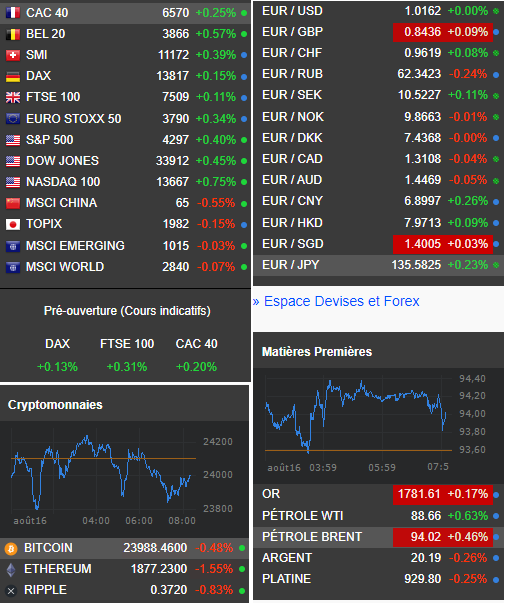This screenshot has width=506, height=603.
Task: Click the globe icon beside MSCI EMERGING
Action: (13, 246)
